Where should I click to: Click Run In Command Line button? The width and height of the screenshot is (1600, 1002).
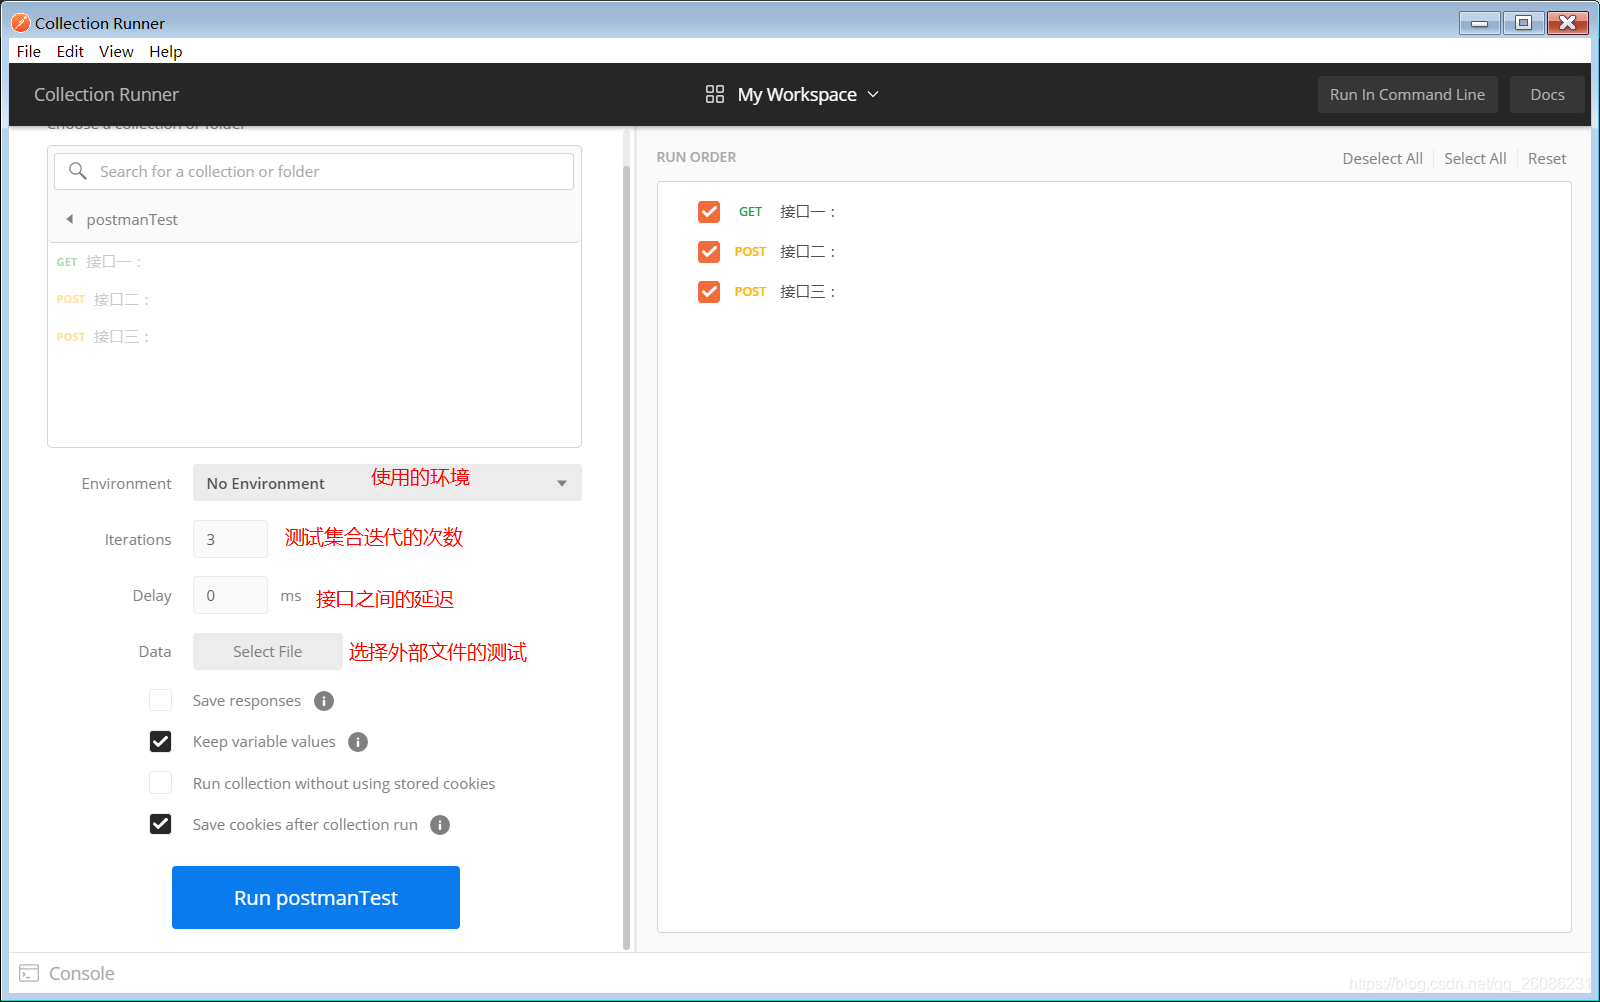(1407, 94)
